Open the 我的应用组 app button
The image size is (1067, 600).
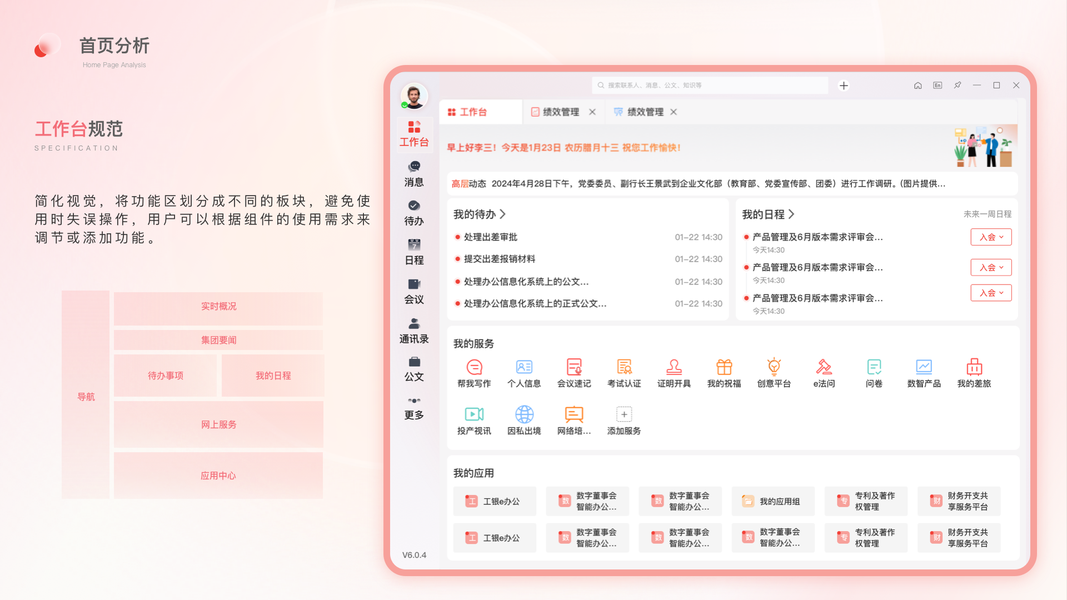[773, 501]
